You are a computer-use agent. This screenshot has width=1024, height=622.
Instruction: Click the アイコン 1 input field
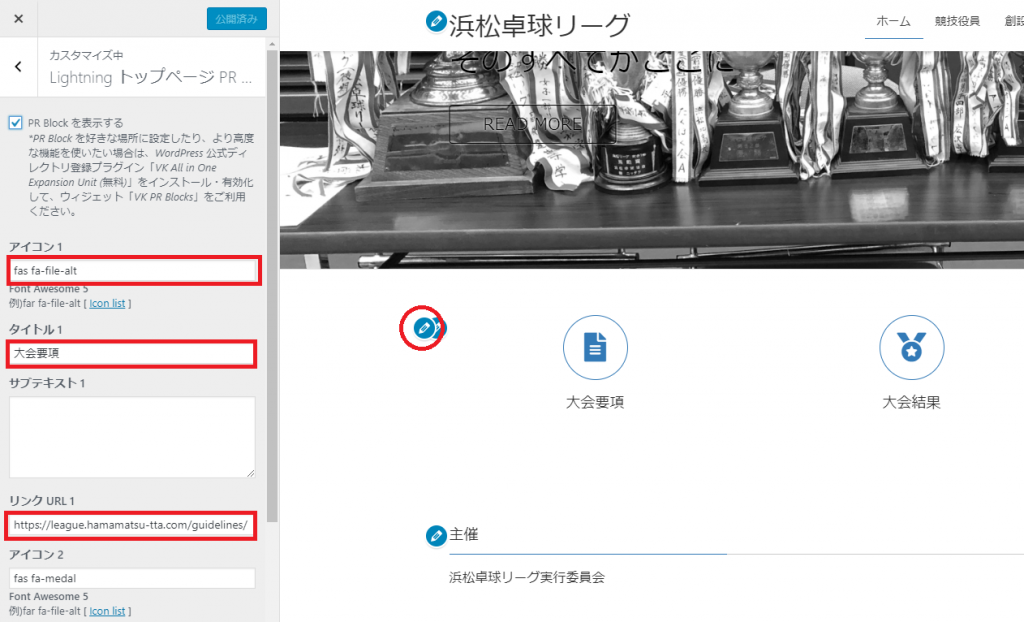point(132,270)
